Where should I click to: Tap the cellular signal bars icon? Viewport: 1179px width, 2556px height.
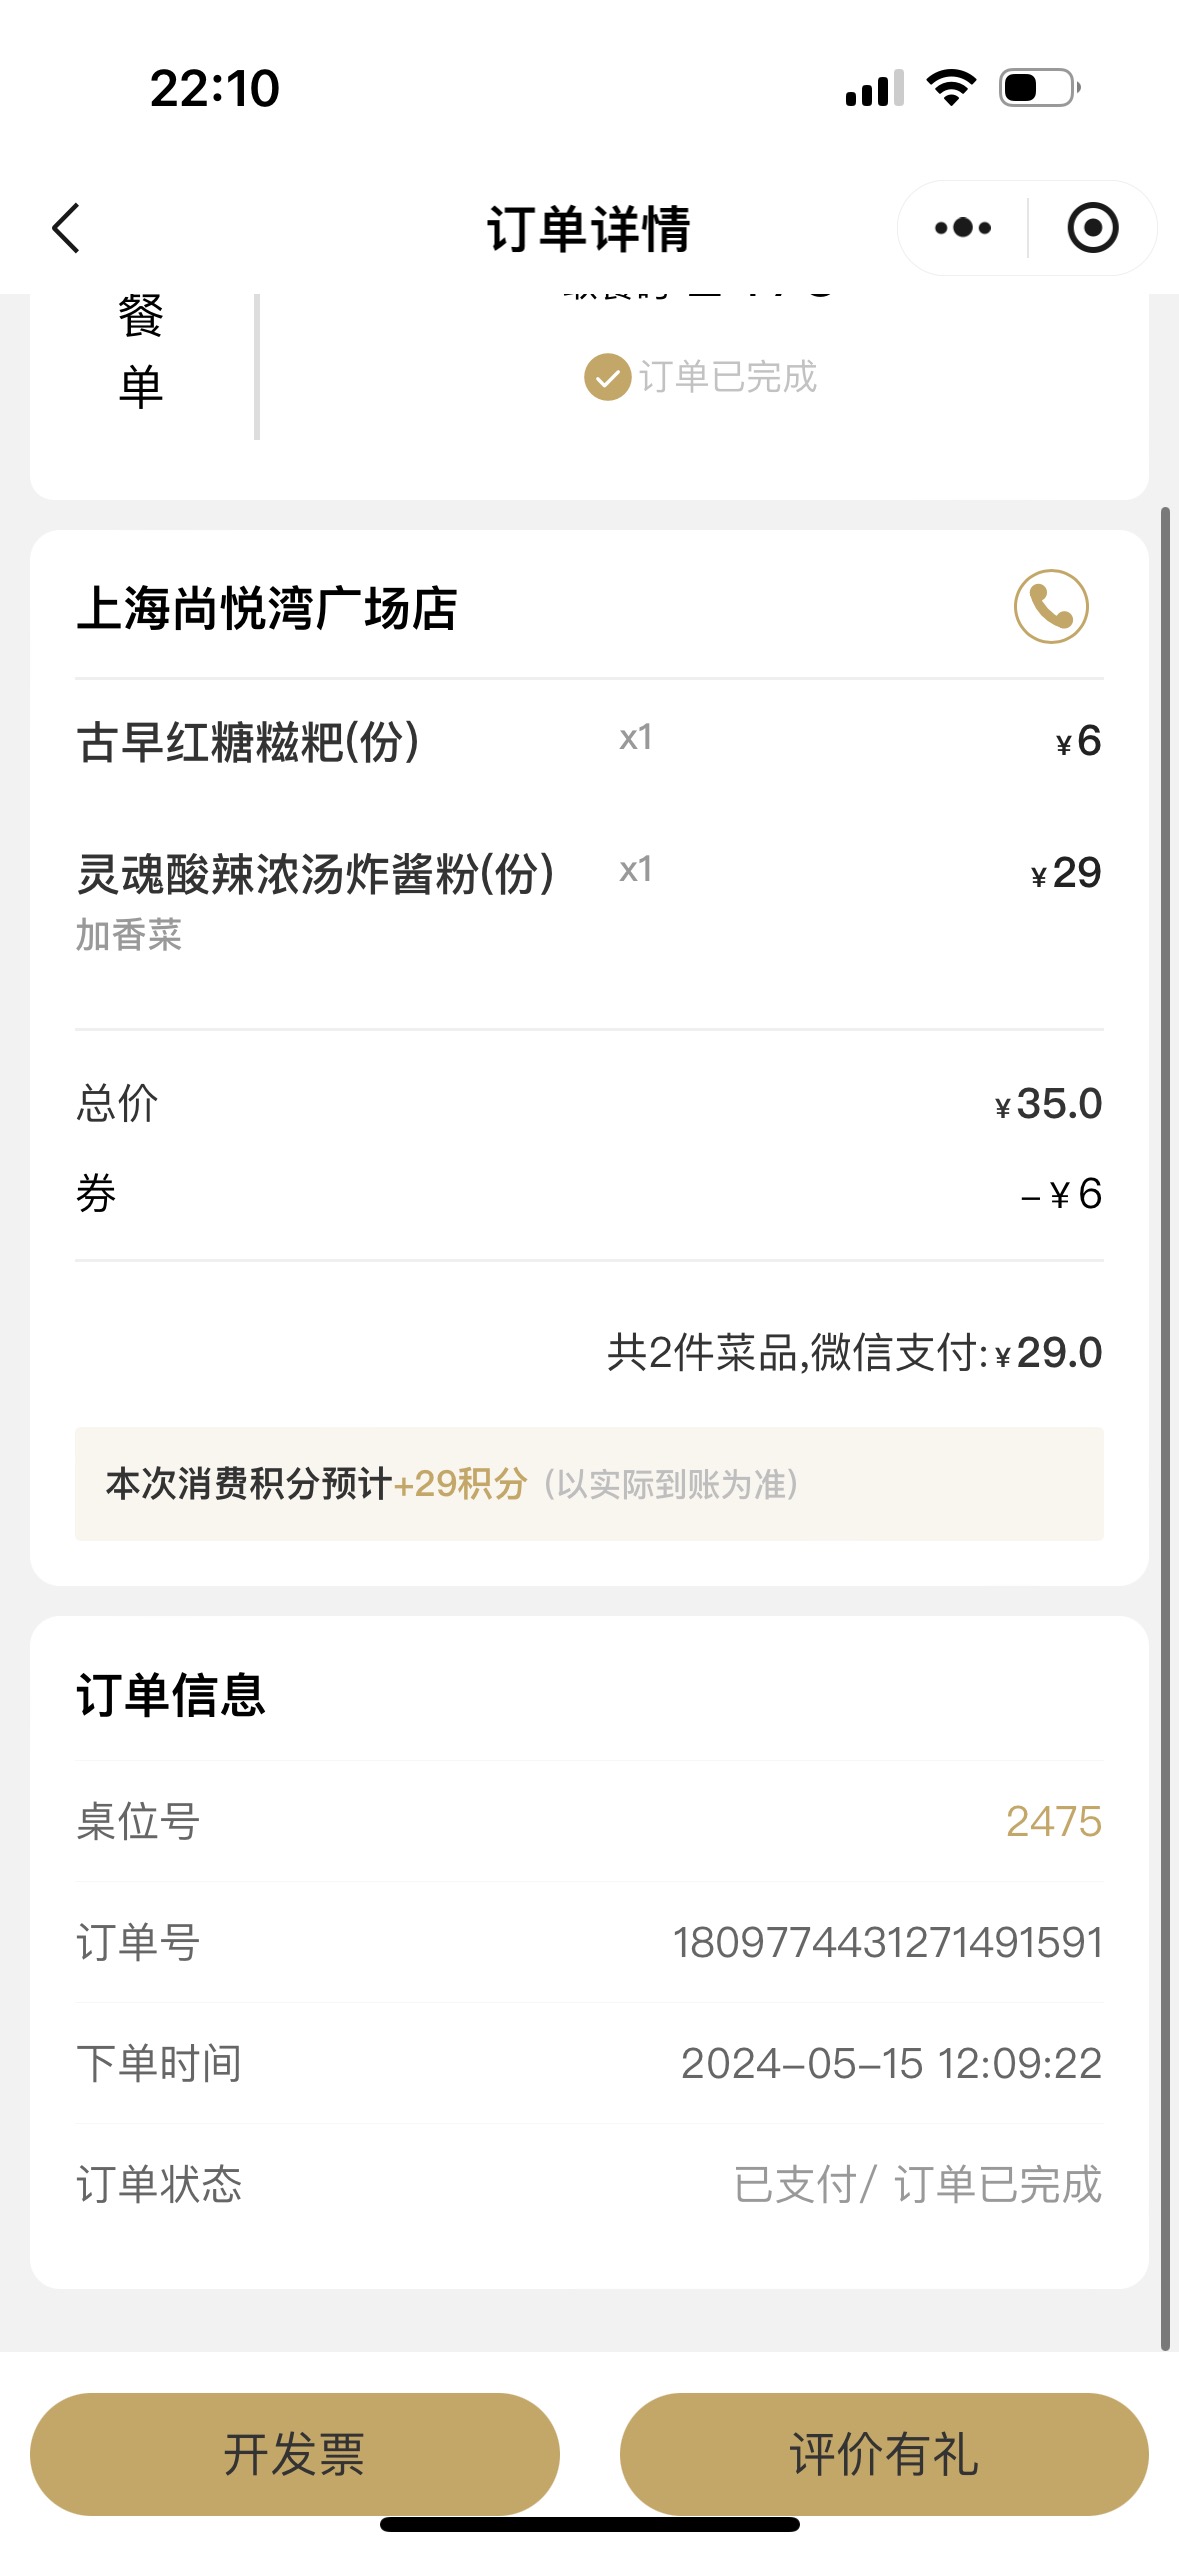pyautogui.click(x=874, y=88)
